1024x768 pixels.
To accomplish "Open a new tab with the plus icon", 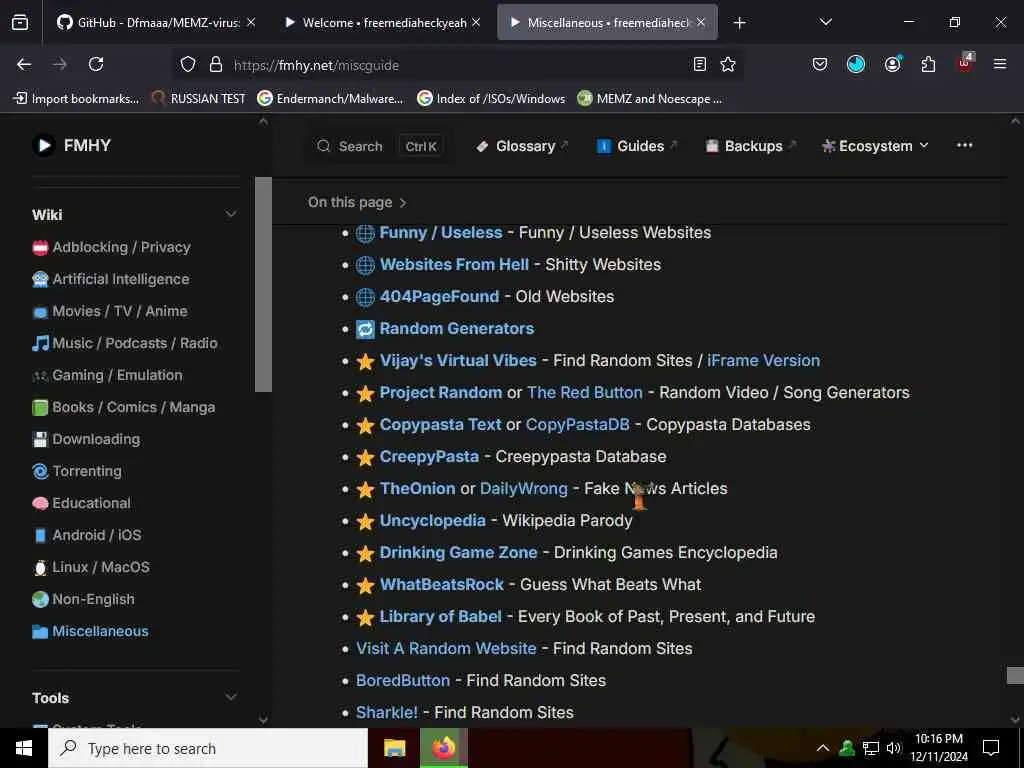I will point(739,23).
